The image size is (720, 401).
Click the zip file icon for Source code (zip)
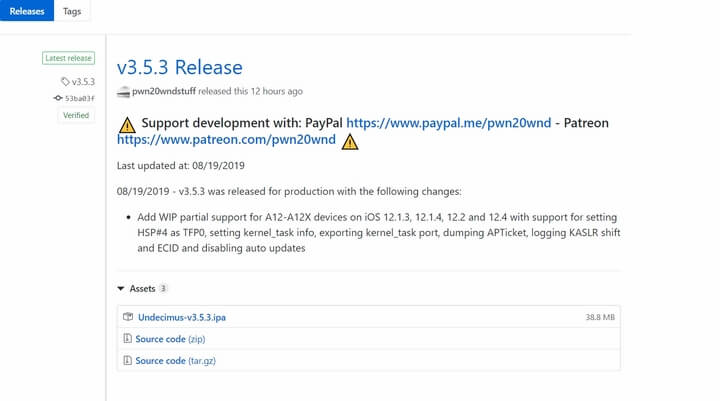127,339
